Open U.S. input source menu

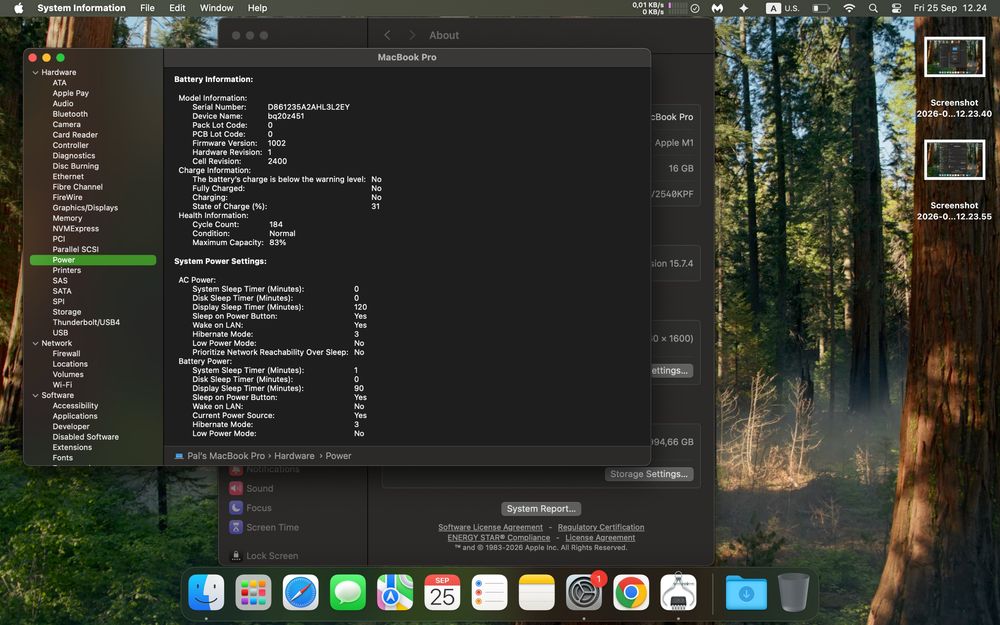pyautogui.click(x=783, y=8)
